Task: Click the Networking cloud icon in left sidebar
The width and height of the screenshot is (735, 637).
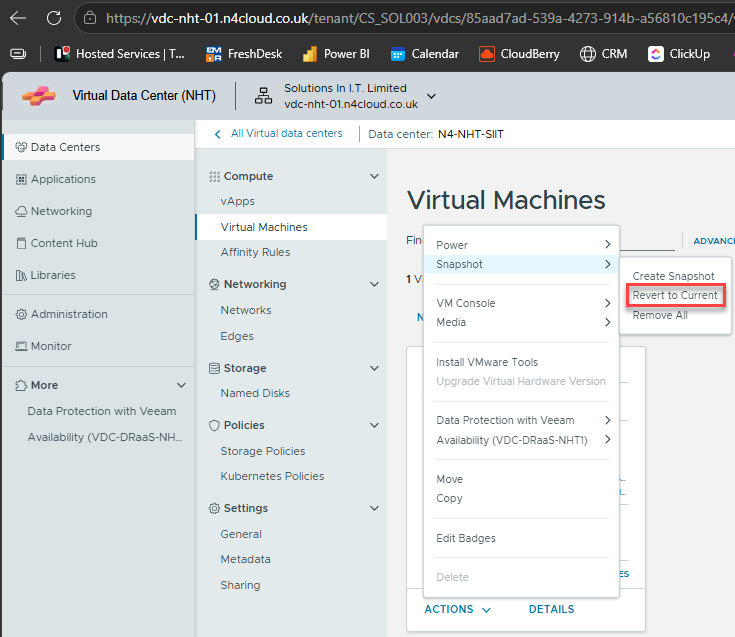Action: [x=21, y=211]
